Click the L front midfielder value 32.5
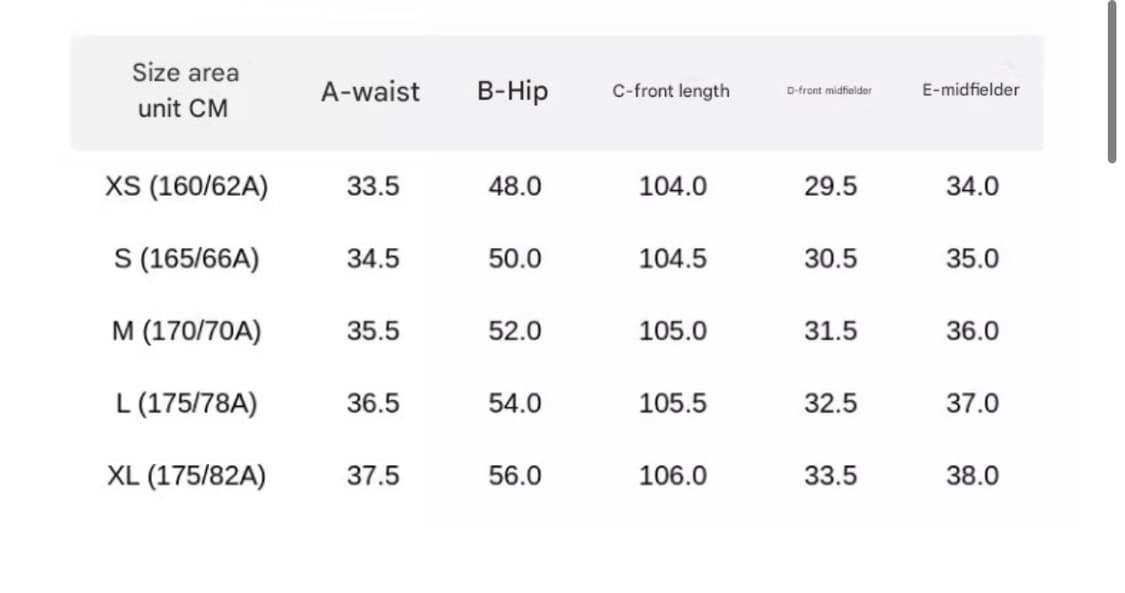 (x=830, y=403)
